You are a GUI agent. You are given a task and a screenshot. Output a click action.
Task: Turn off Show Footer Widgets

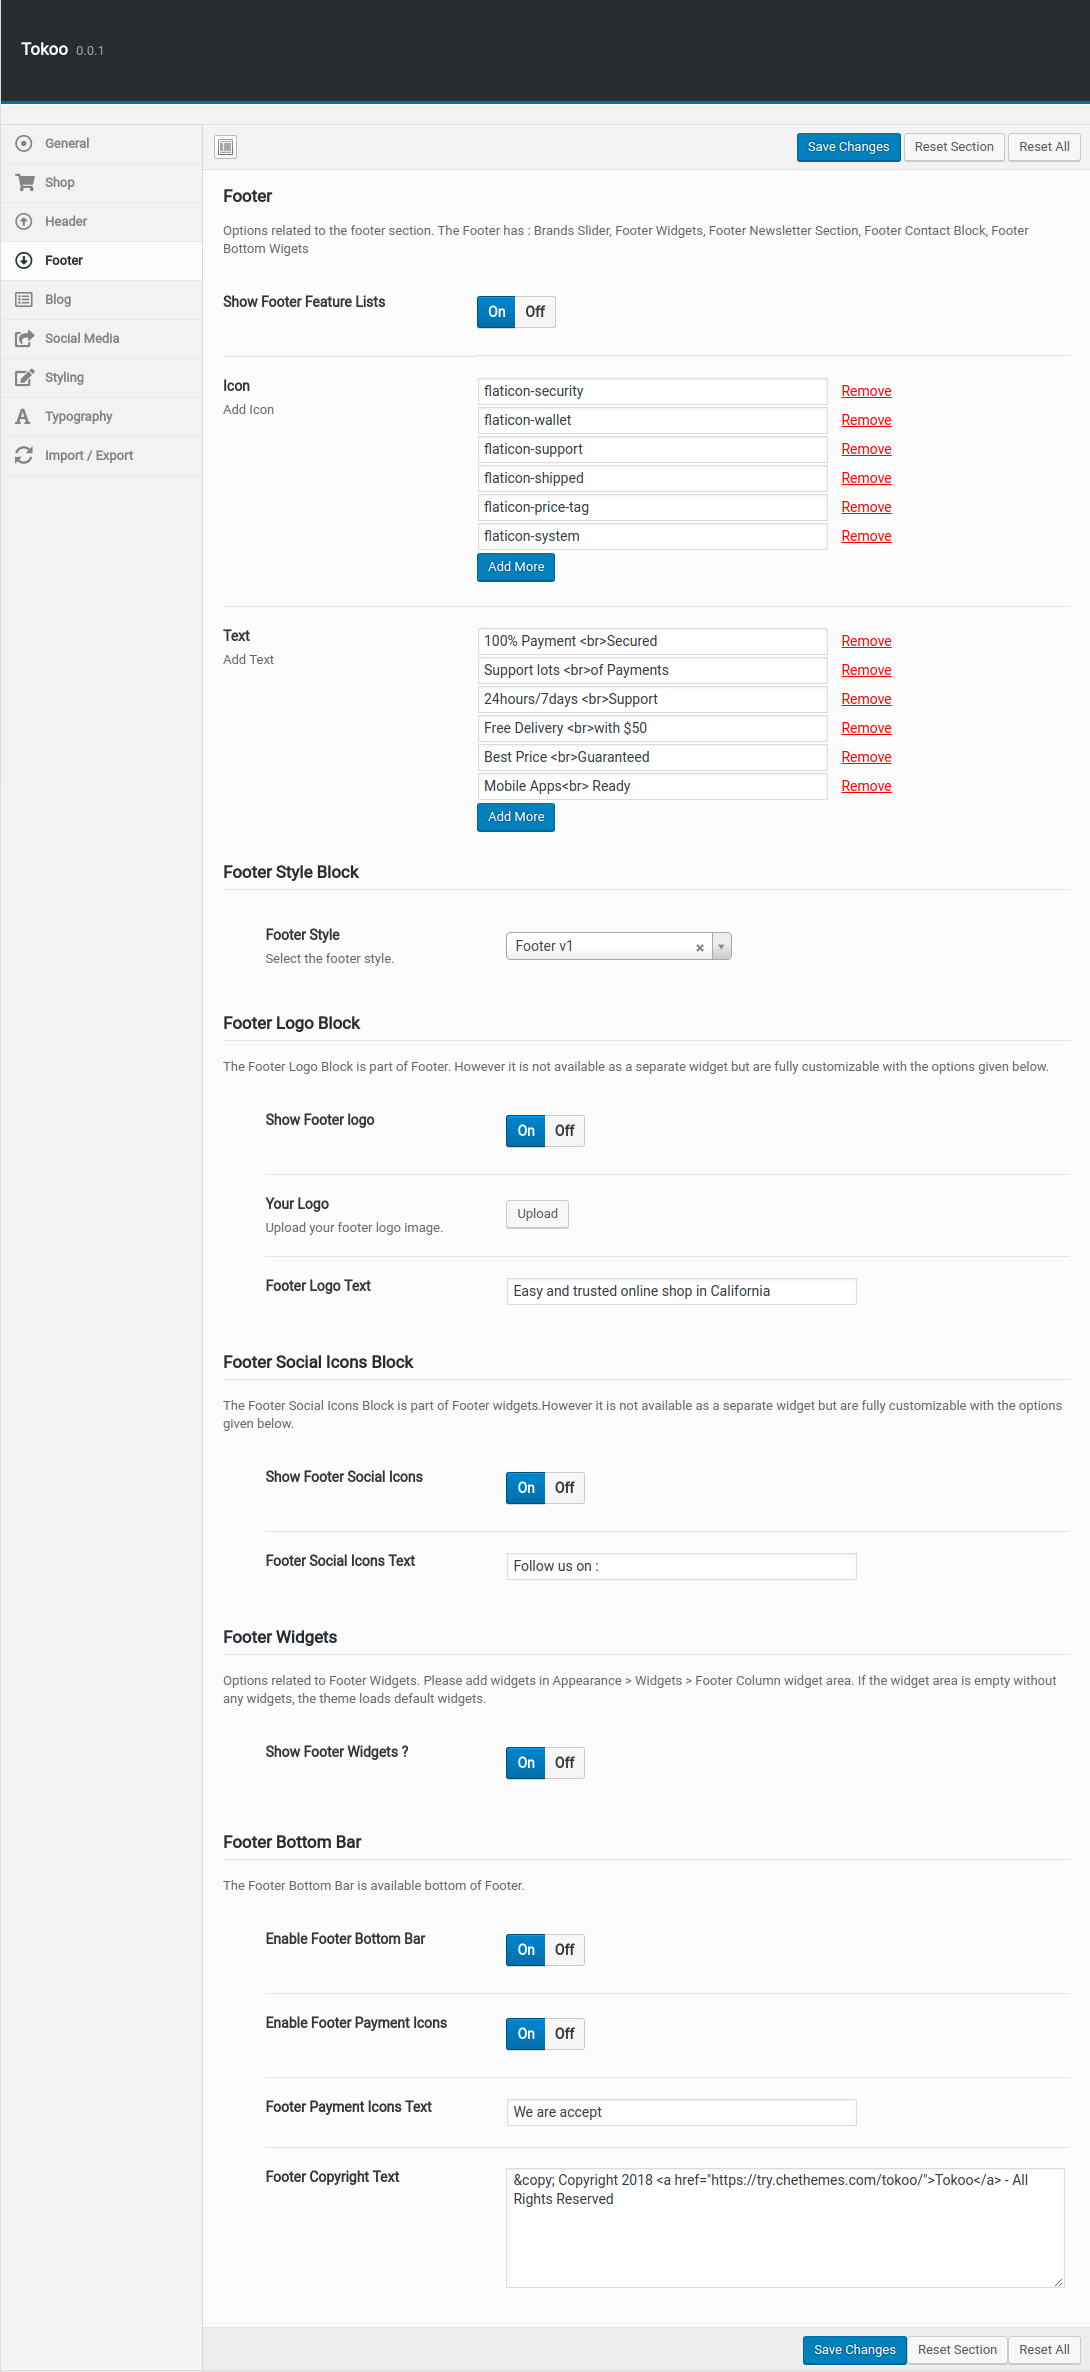click(565, 1763)
